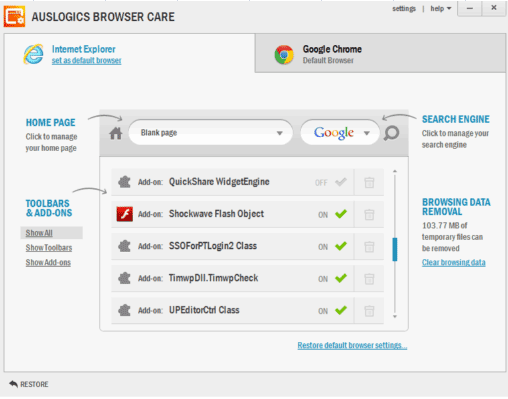Click Clear browsing data link
508x399 pixels.
coord(454,262)
